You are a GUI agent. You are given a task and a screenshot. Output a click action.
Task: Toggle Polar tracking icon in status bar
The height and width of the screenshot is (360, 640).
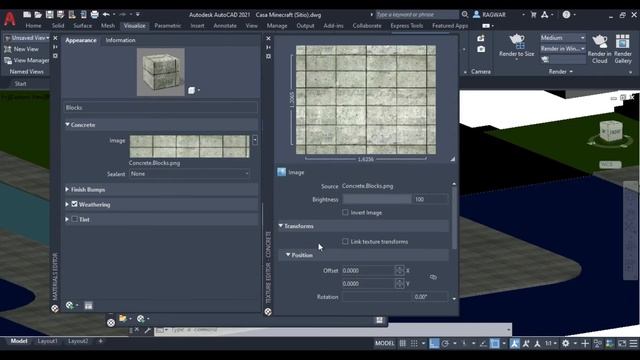tap(445, 343)
